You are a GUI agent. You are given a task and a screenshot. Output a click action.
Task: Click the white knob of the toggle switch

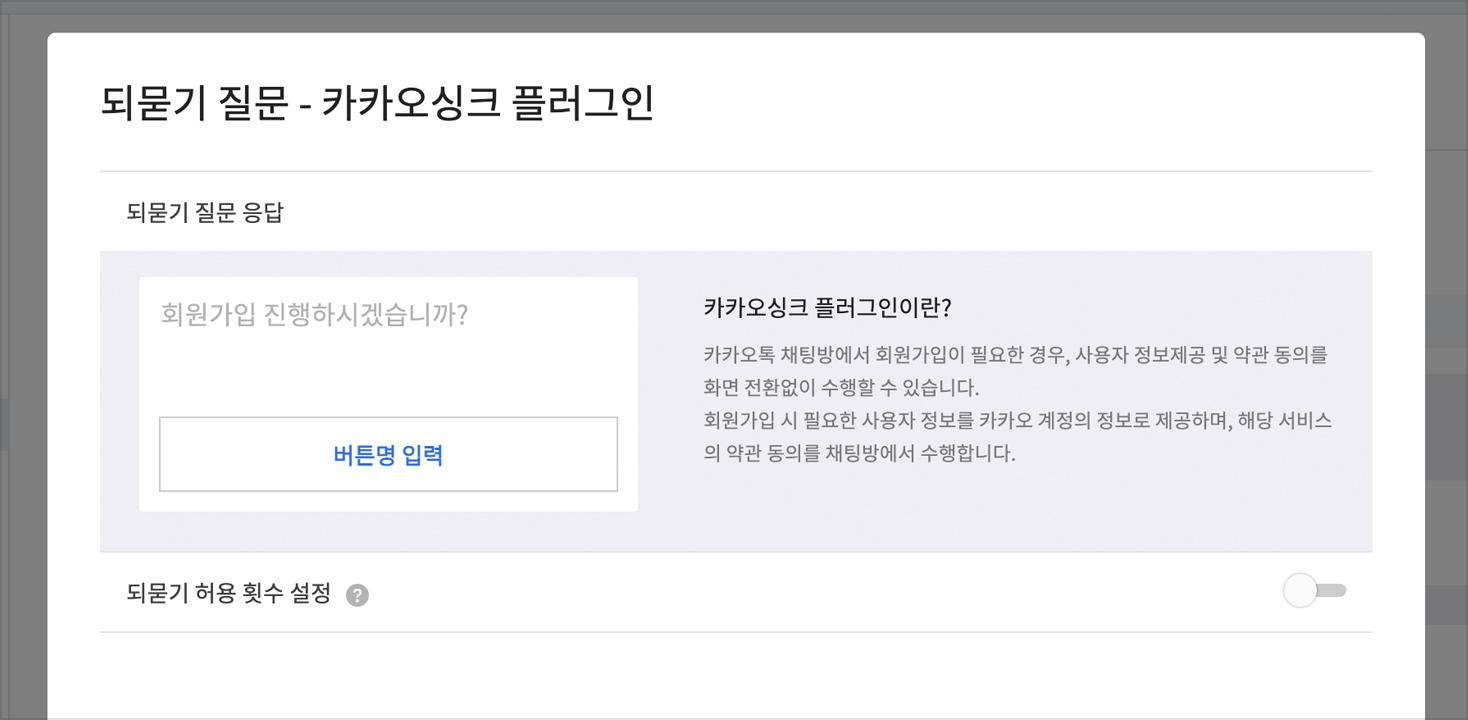pos(1300,591)
